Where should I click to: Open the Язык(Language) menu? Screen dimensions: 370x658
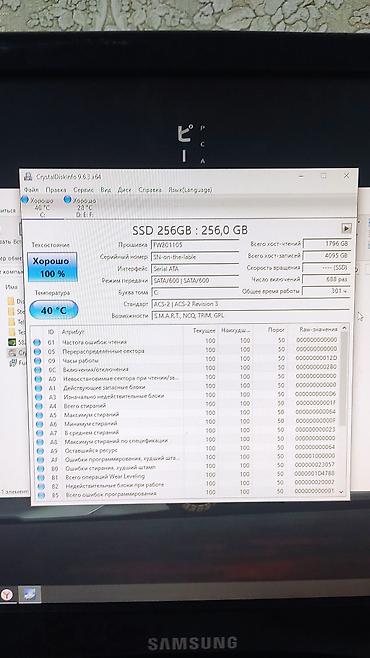tap(190, 190)
